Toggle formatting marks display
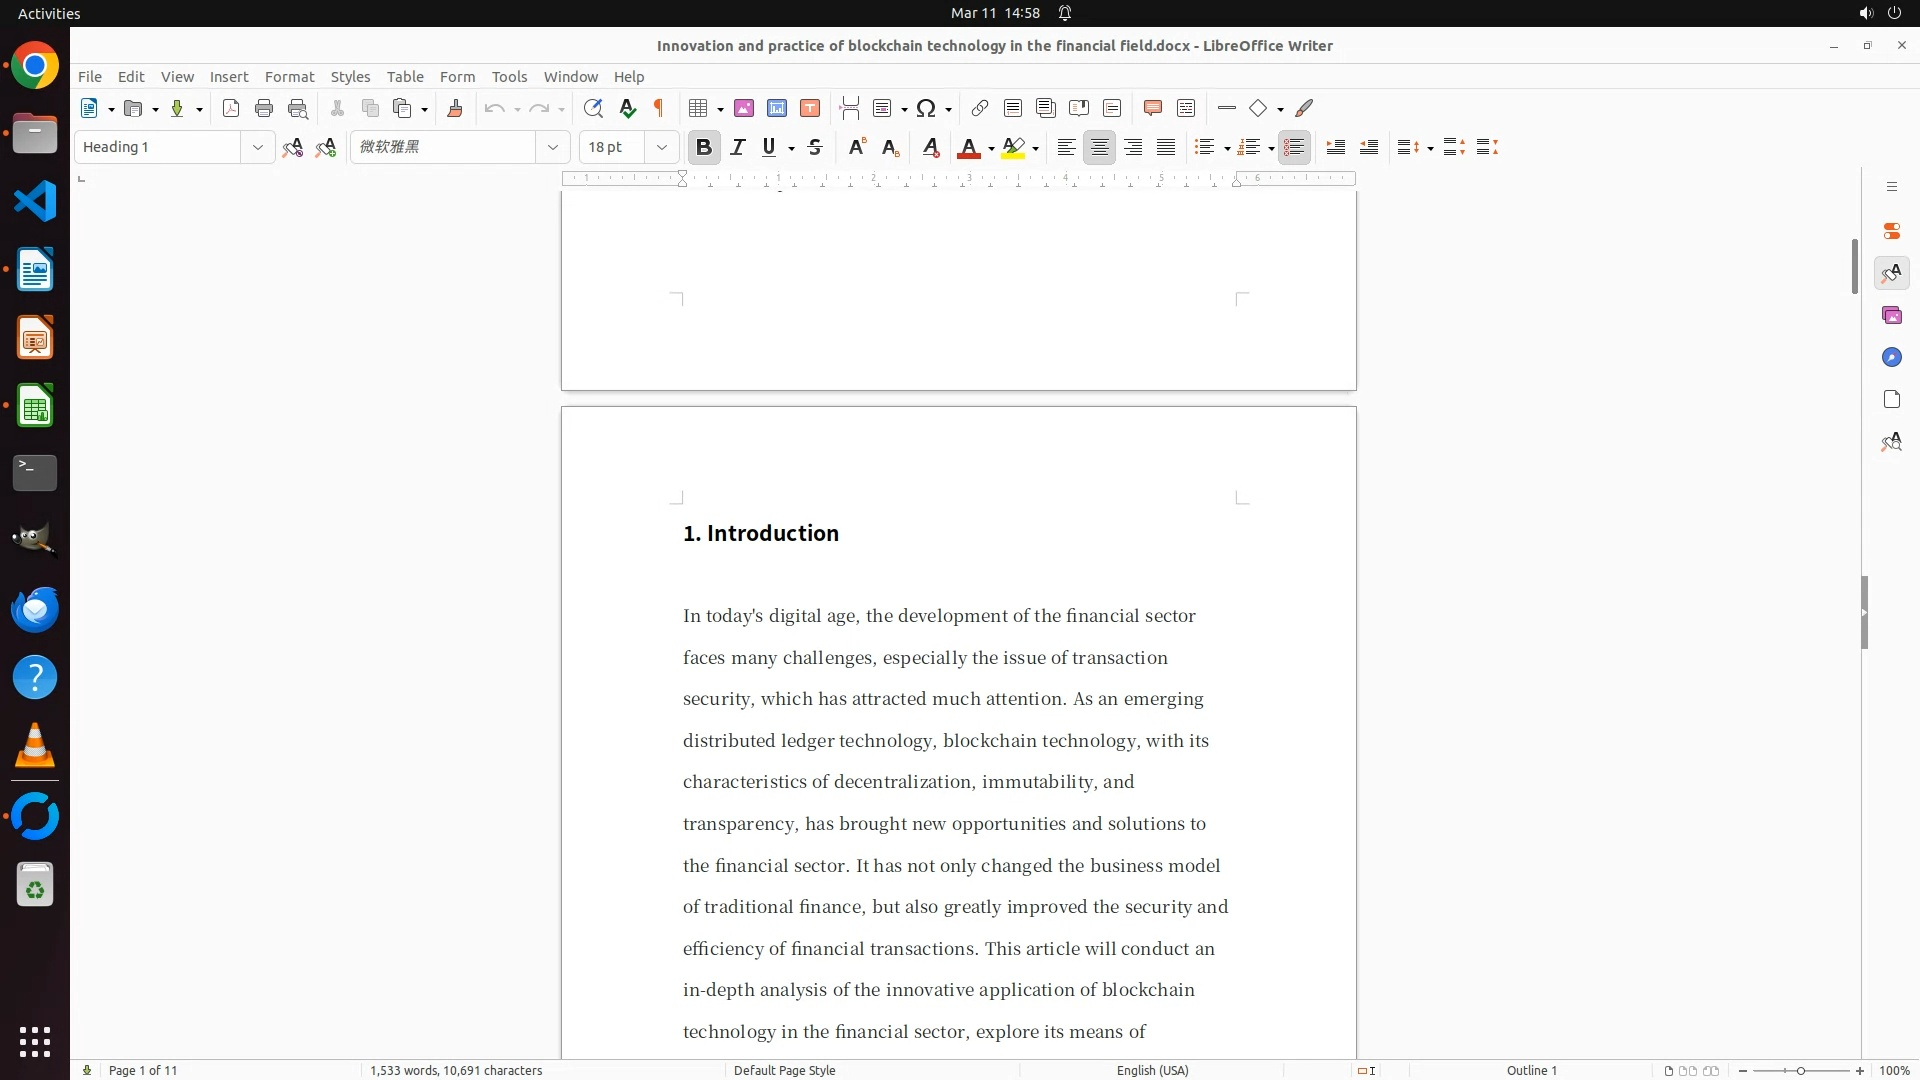 [x=659, y=108]
